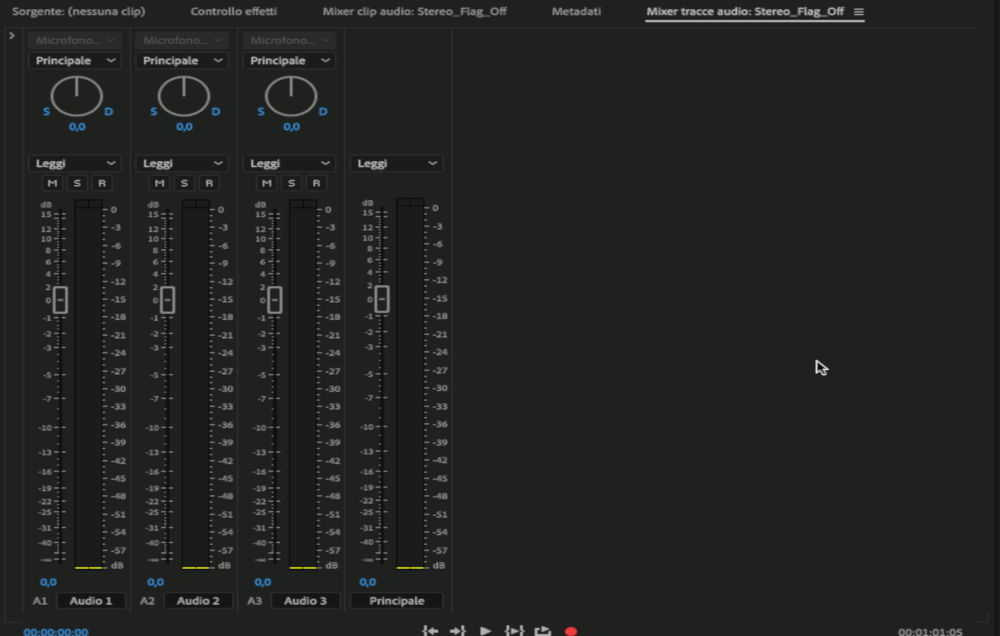Click the Play button in mixer transport
The image size is (1000, 636).
point(485,630)
